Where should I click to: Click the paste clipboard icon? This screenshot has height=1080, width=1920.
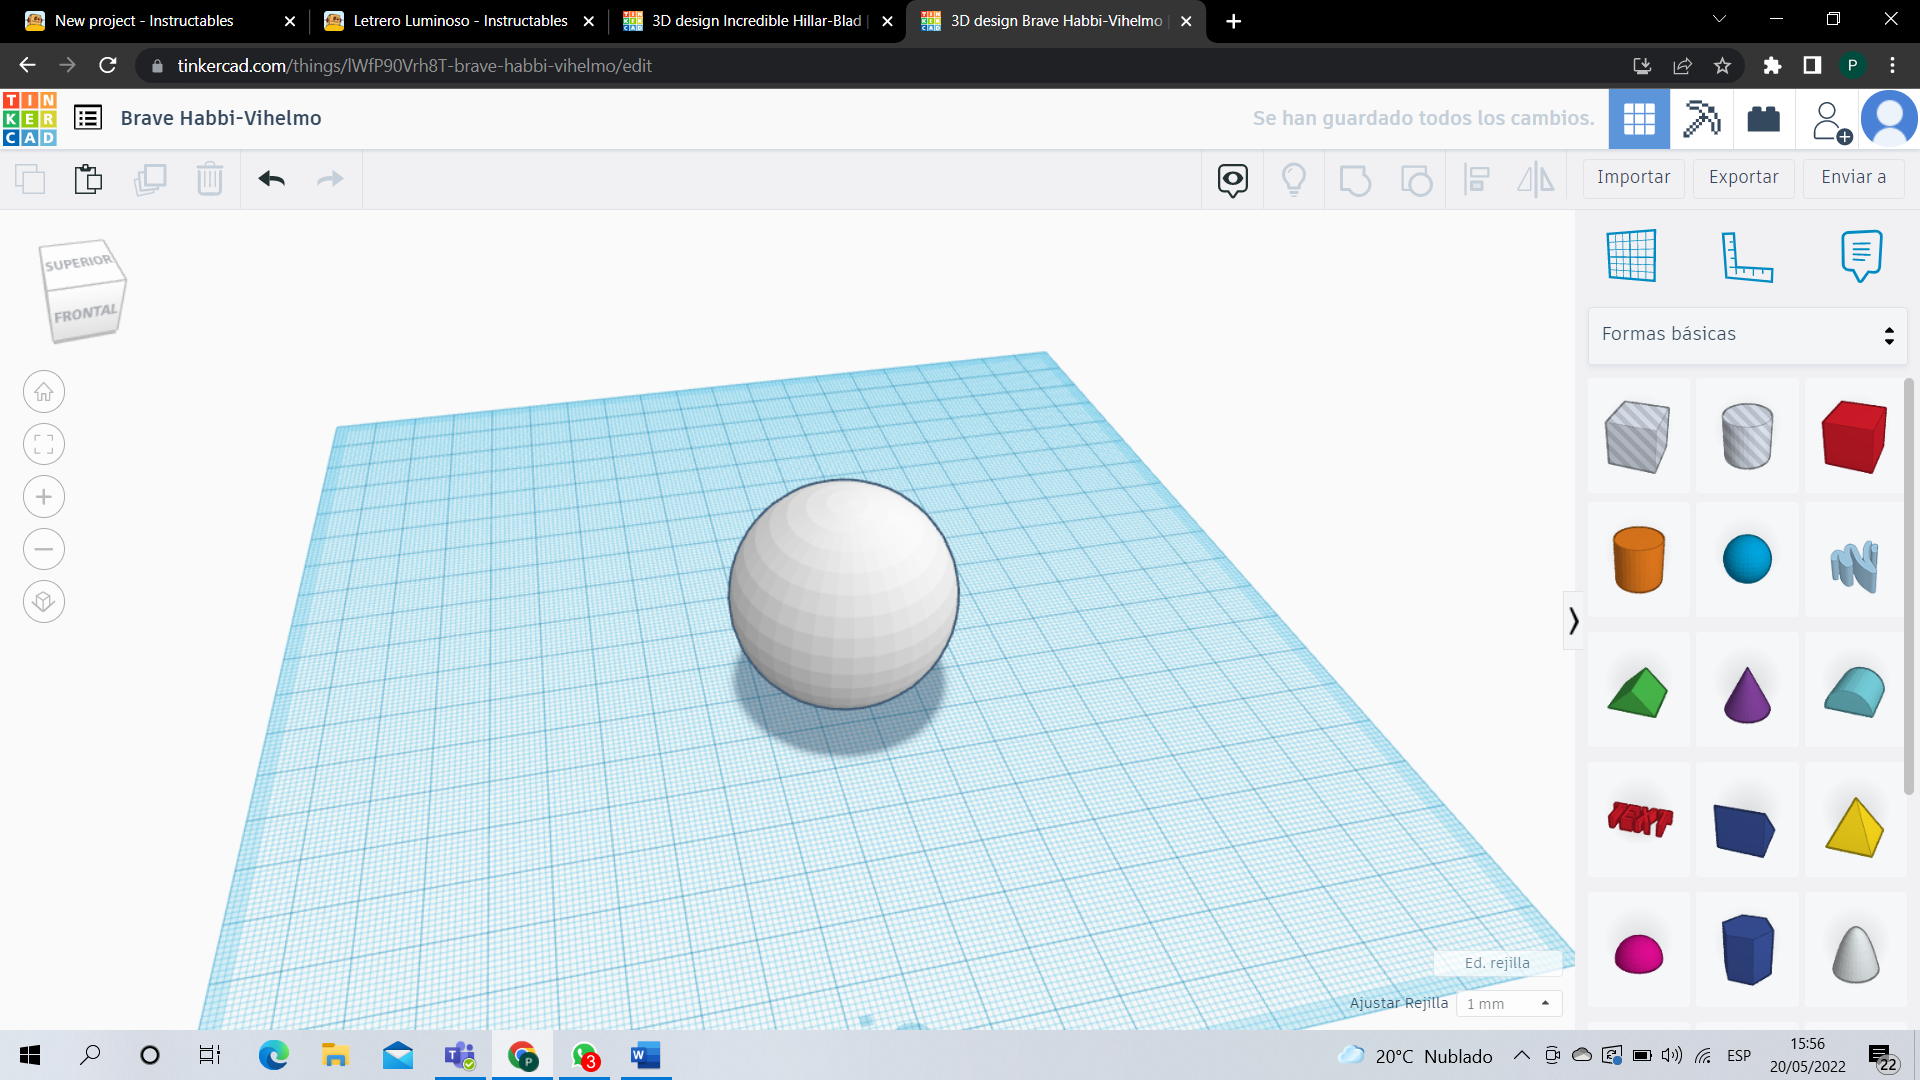click(x=88, y=179)
